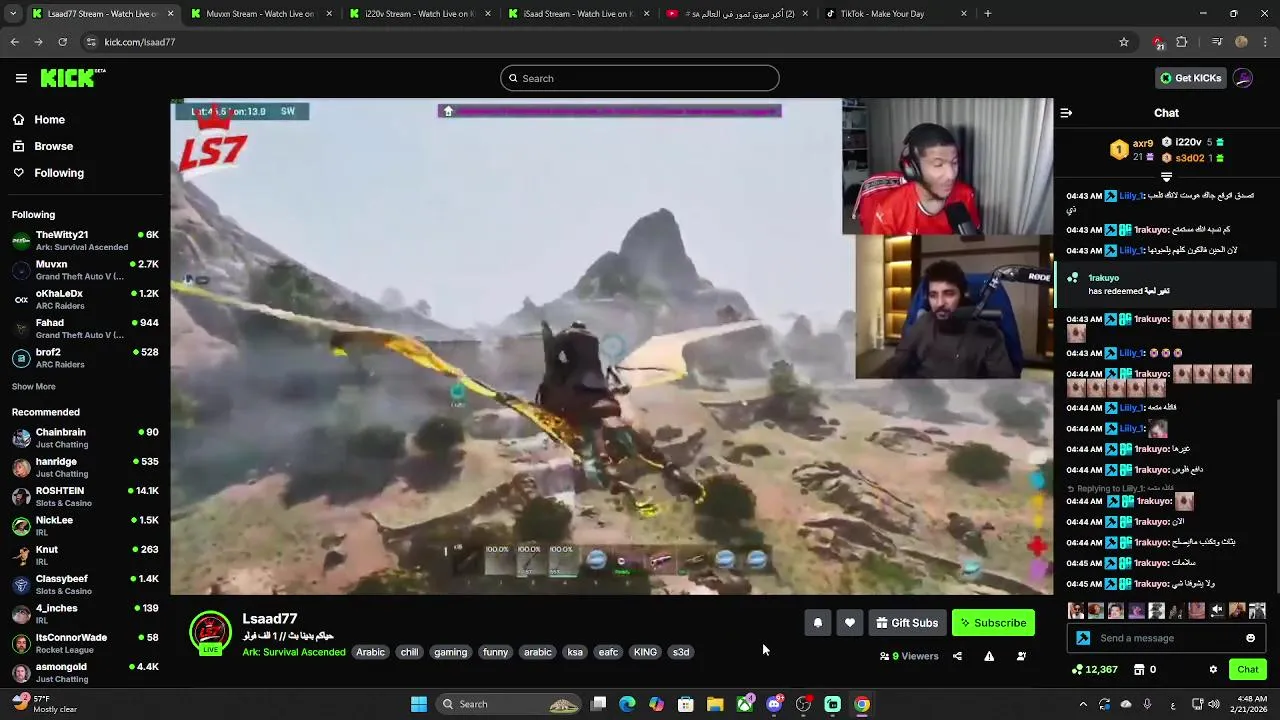This screenshot has width=1280, height=720.
Task: Open TheWitty21 channel from Following
Action: (x=85, y=241)
